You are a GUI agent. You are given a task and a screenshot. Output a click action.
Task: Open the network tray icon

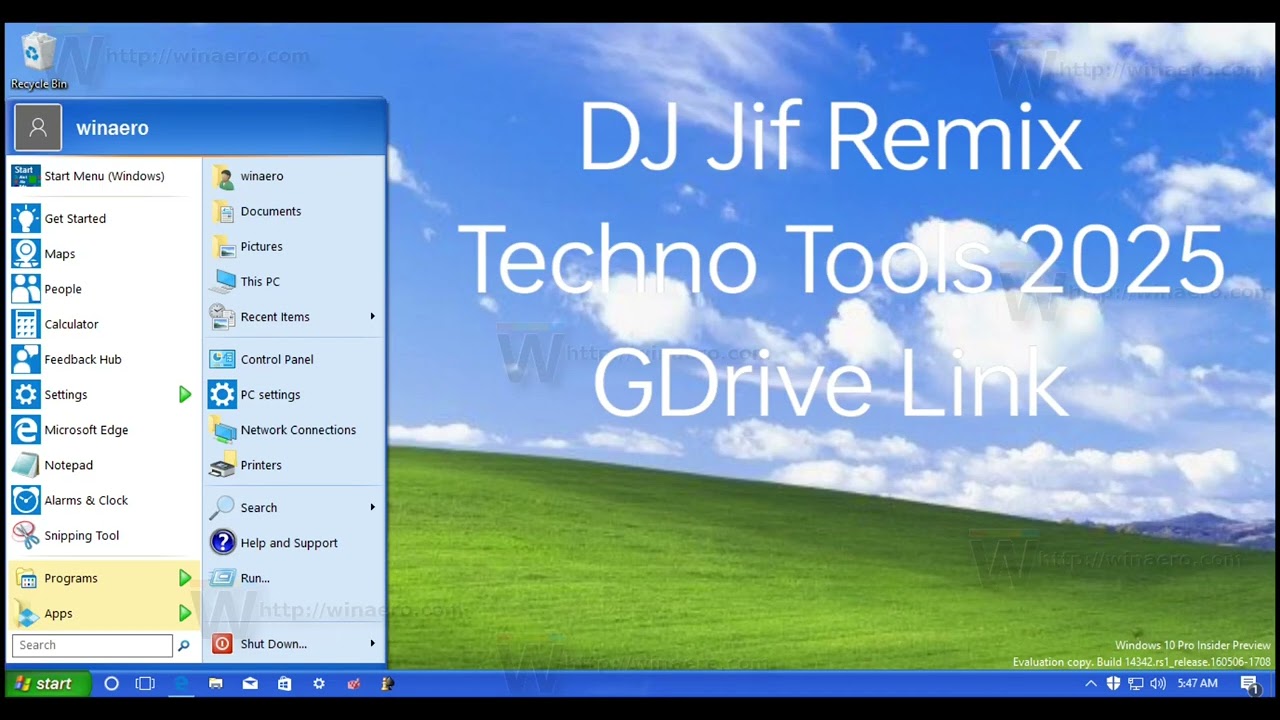tap(1135, 683)
